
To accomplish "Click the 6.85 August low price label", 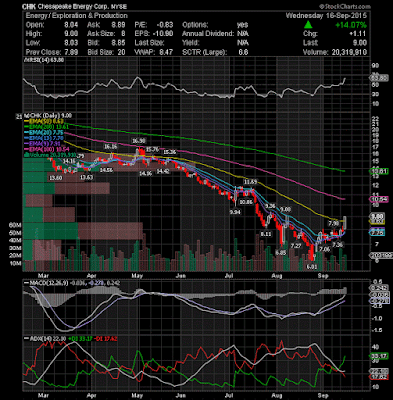I will click(x=281, y=253).
